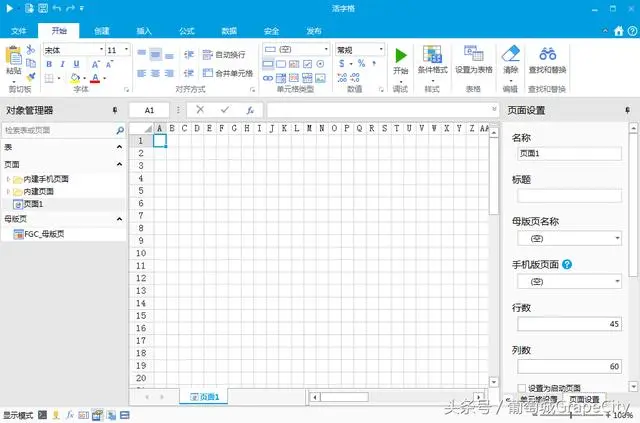Toggle right text alignment
The width and height of the screenshot is (640, 423).
pyautogui.click(x=169, y=73)
